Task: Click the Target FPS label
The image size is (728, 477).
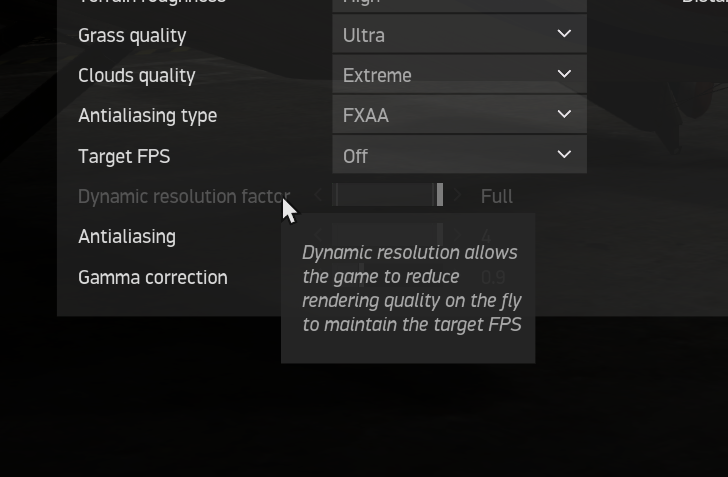Action: pos(124,157)
